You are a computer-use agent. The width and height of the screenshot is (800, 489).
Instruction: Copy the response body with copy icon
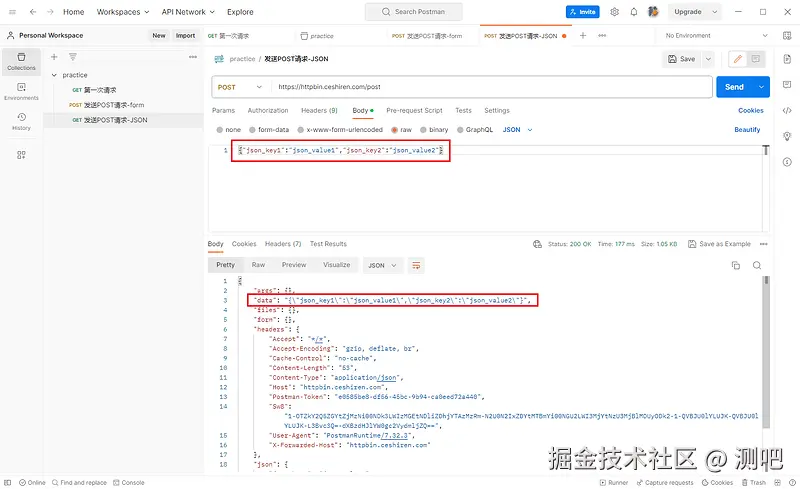736,265
